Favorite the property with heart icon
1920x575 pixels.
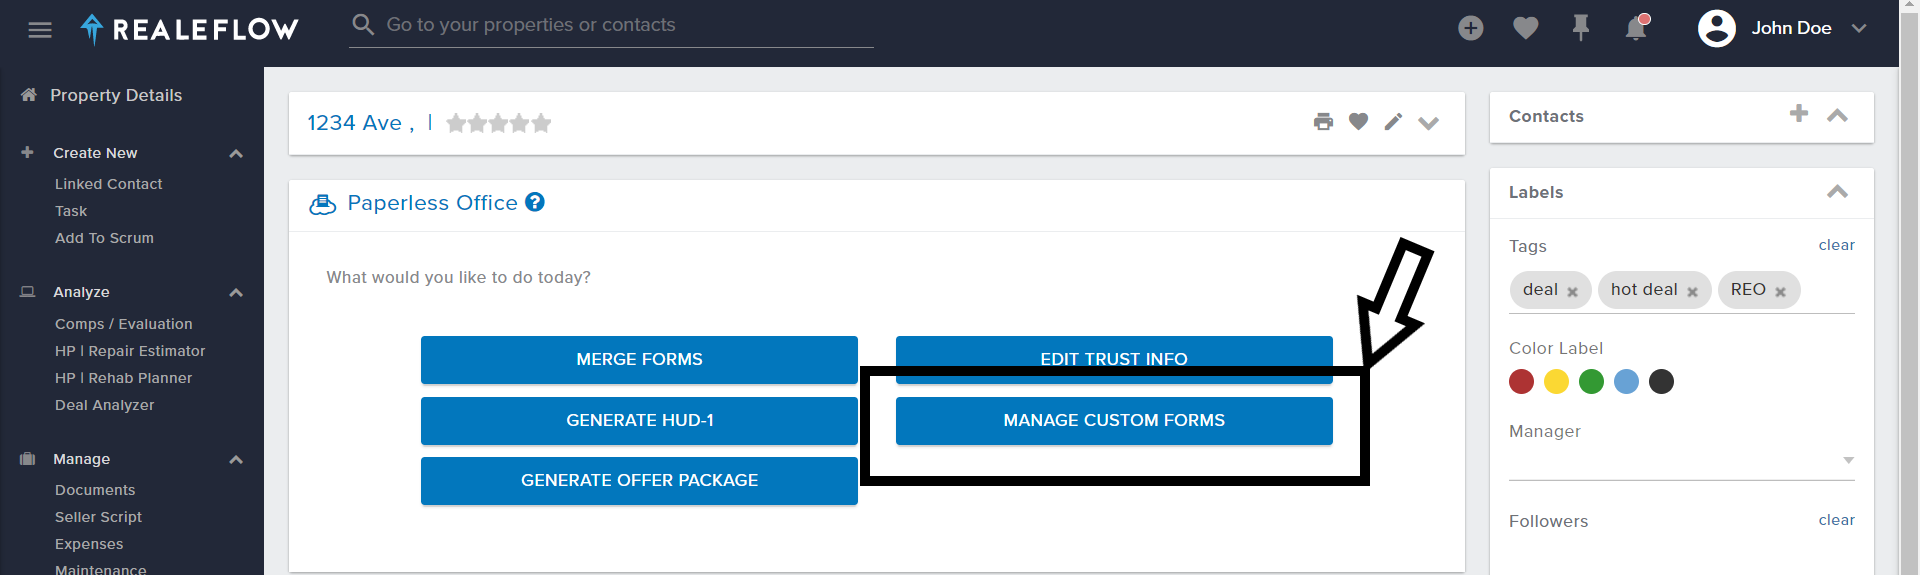coord(1358,122)
